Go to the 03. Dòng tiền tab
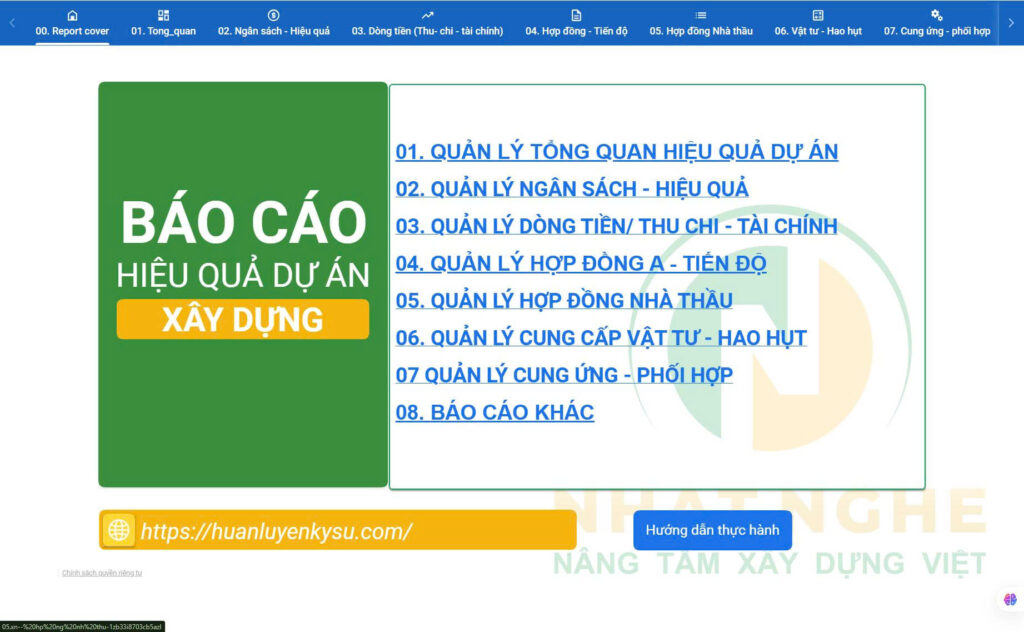 pos(427,23)
